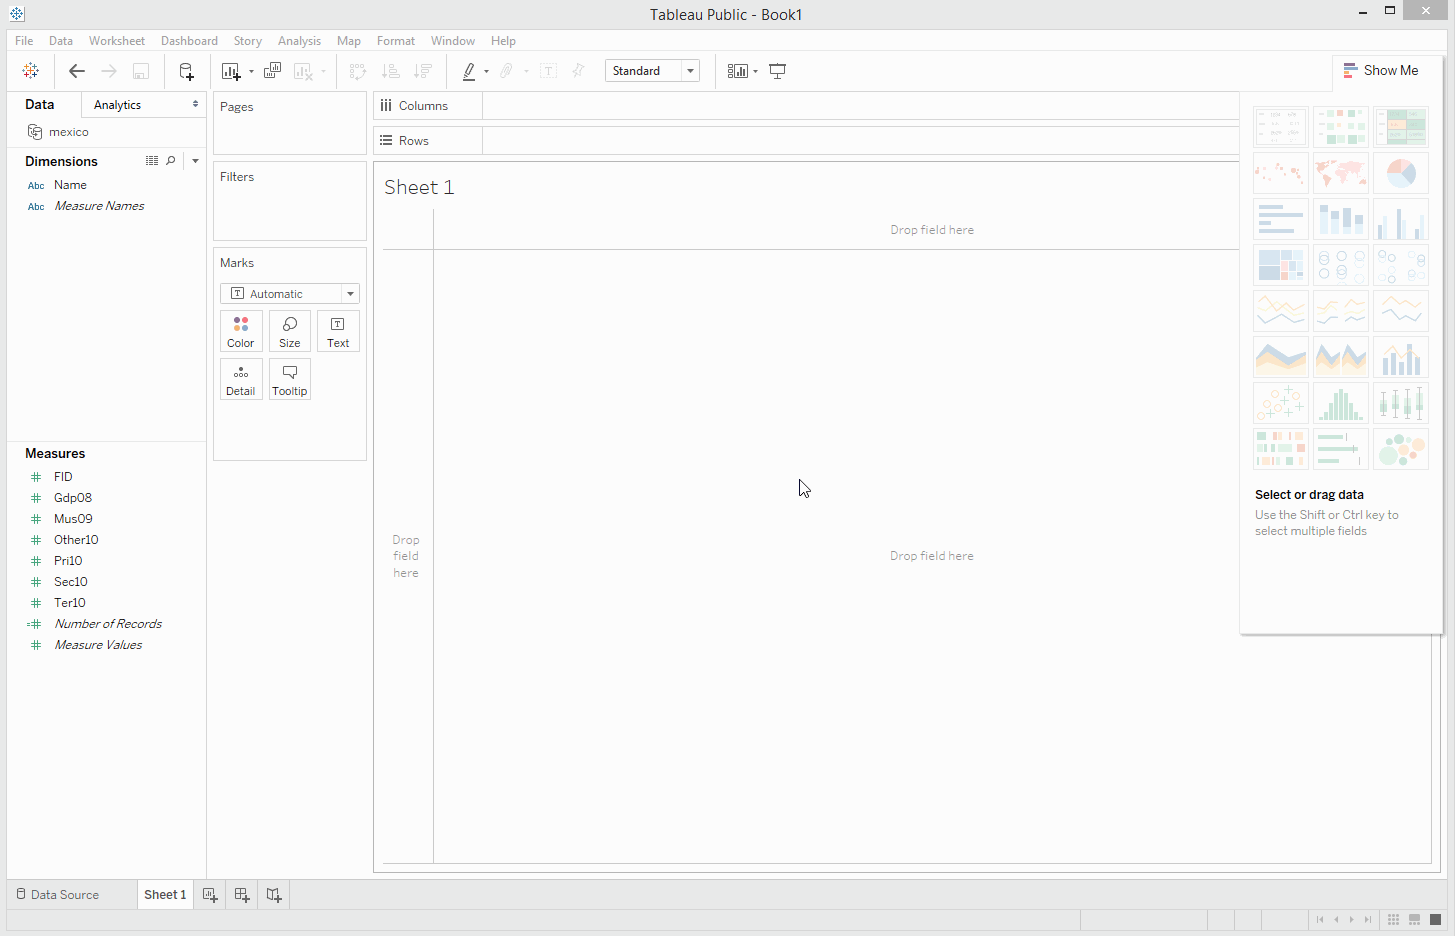The height and width of the screenshot is (936, 1455).
Task: Select the Gdp08 measure field
Action: coord(73,498)
